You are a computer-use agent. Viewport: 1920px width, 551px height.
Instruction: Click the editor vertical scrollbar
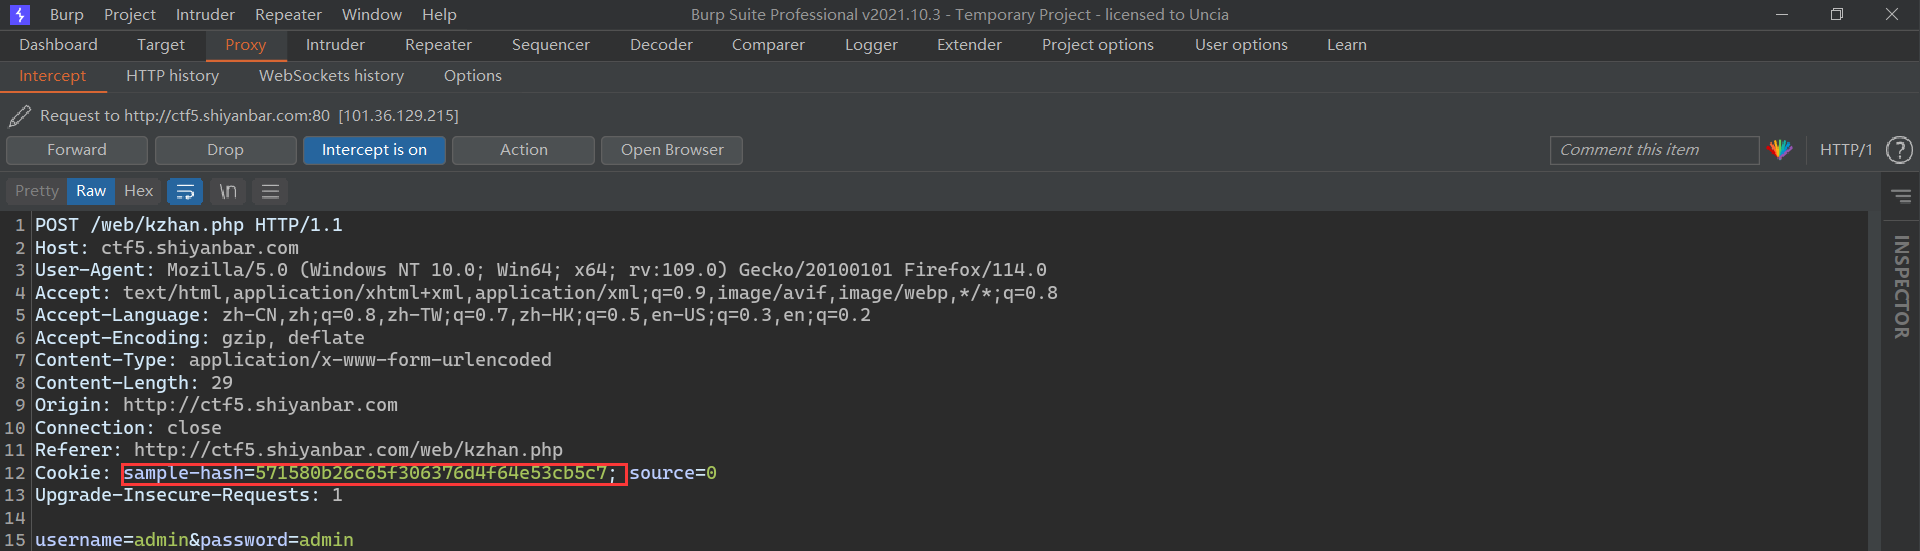1874,381
